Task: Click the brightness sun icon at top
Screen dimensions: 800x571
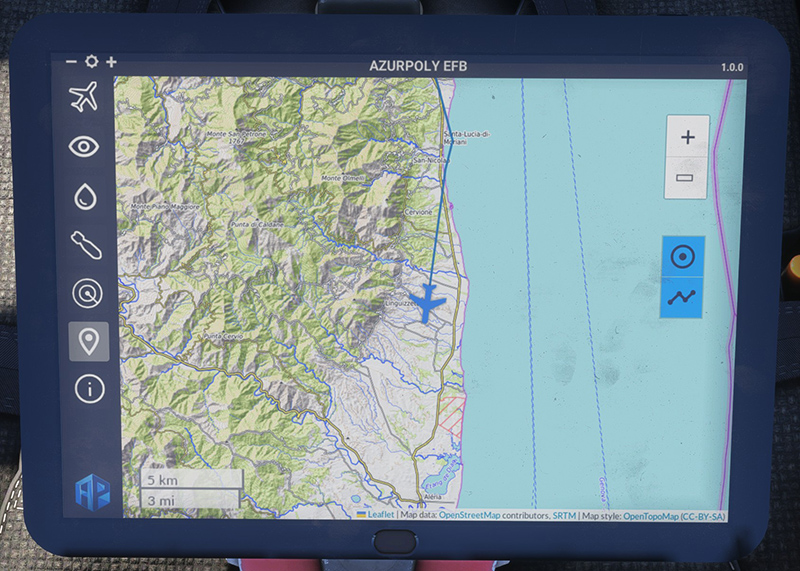Action: [92, 61]
